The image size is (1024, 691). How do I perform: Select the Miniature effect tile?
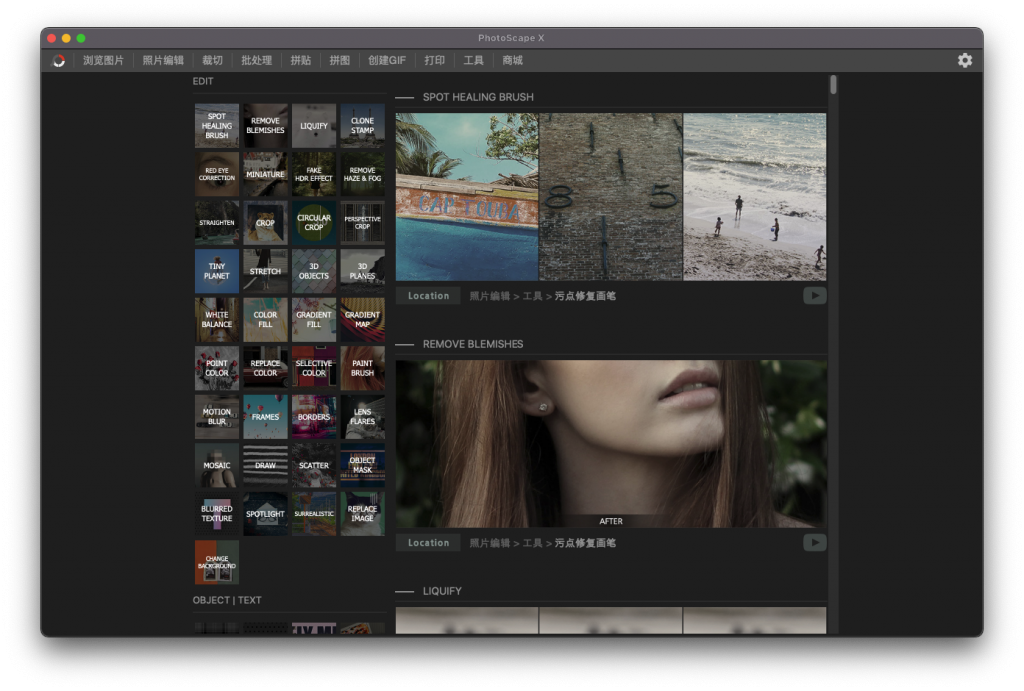265,174
